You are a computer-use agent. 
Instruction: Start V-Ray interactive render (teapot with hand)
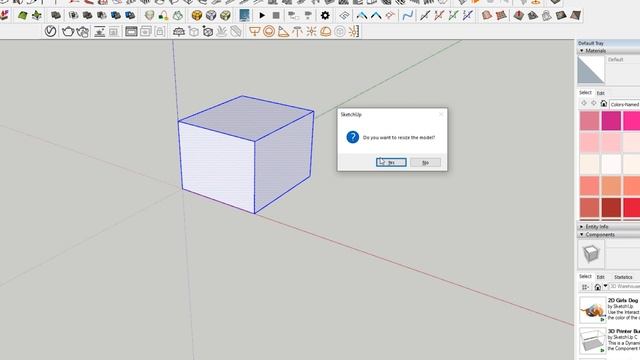pyautogui.click(x=82, y=31)
